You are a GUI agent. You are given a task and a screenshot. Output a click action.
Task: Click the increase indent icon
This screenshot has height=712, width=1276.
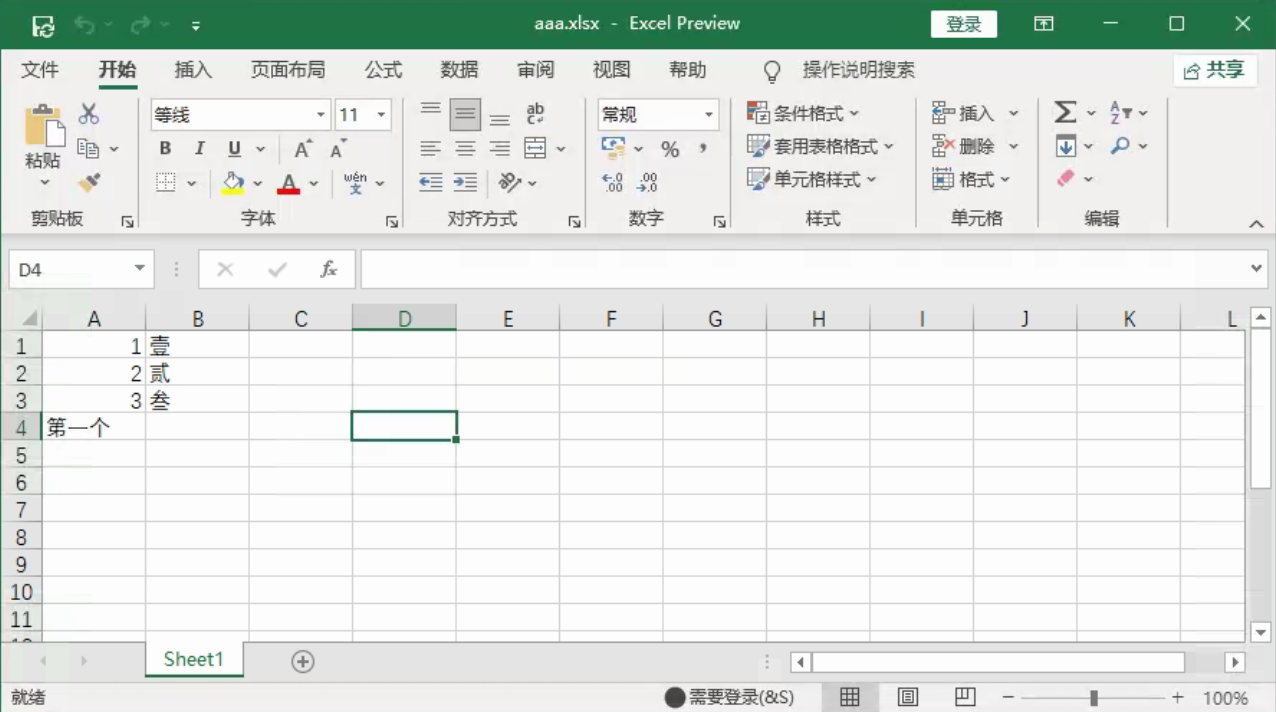click(465, 182)
